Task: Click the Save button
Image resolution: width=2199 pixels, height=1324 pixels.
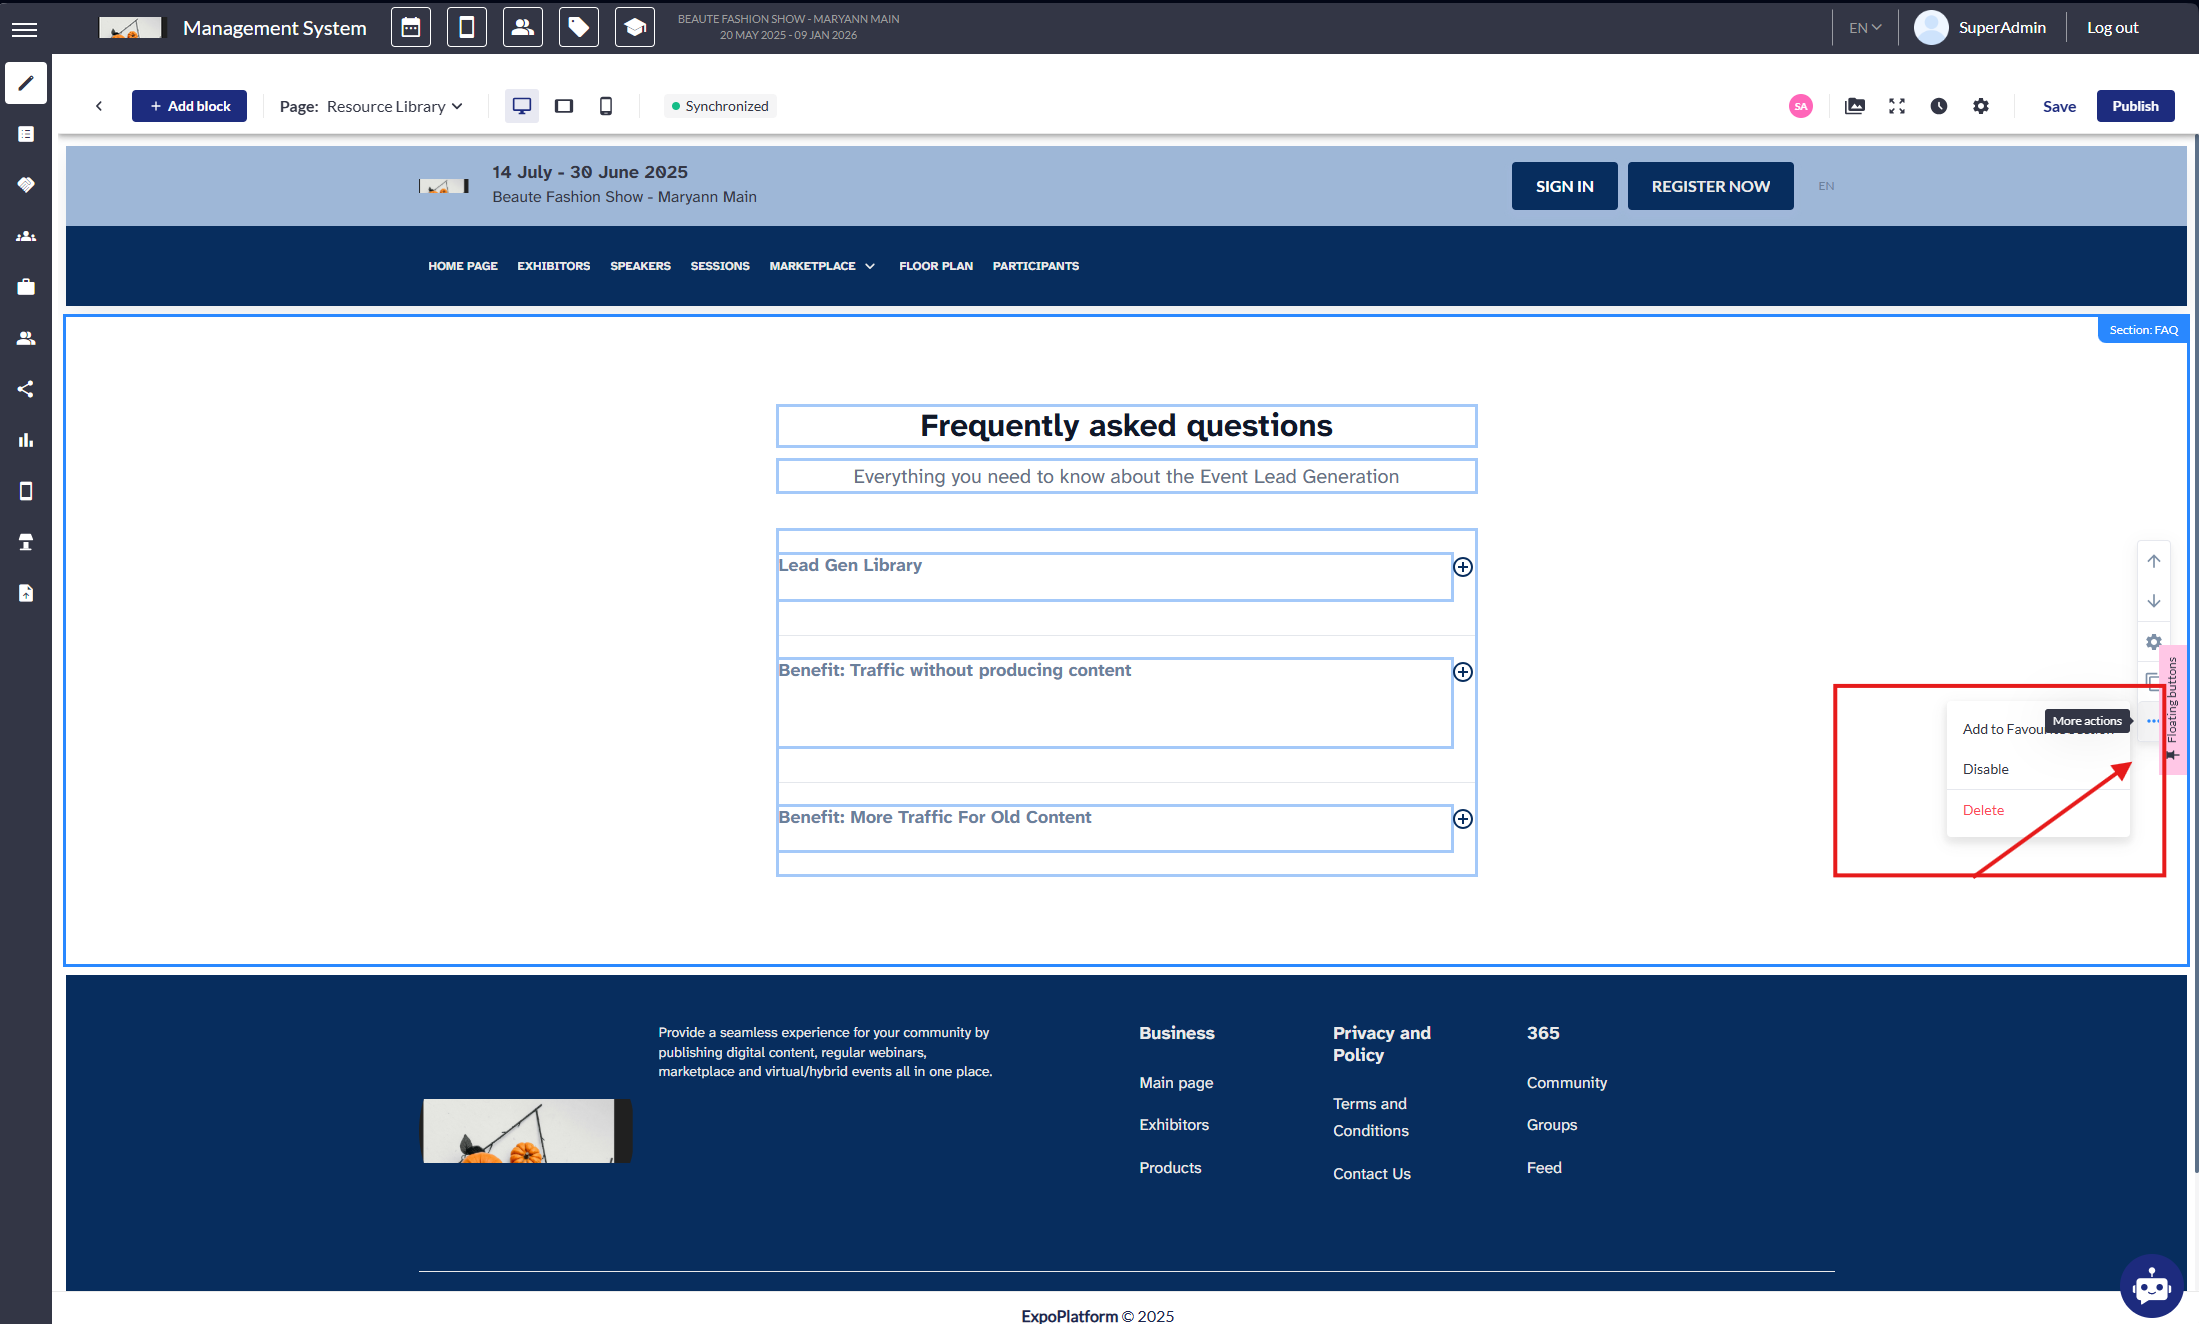Action: coord(2059,106)
